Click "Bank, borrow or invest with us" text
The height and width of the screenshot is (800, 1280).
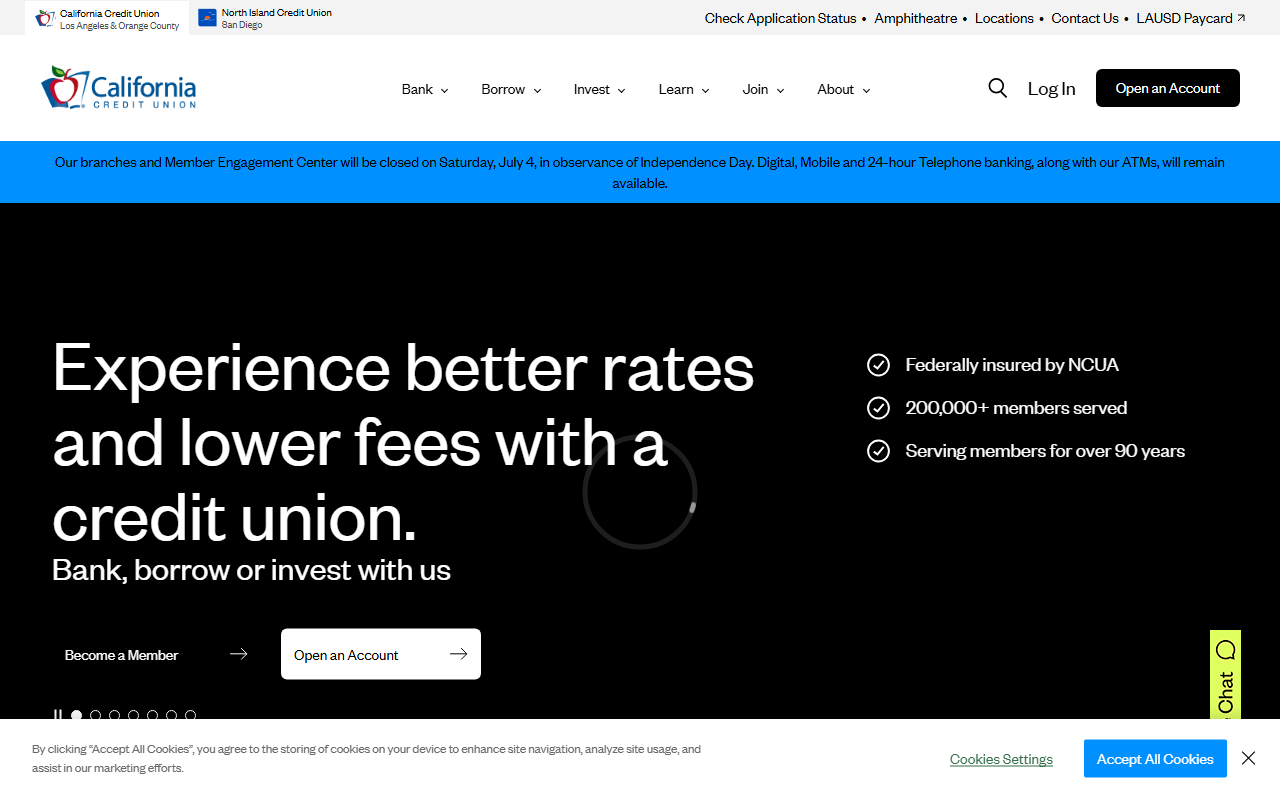click(x=252, y=570)
